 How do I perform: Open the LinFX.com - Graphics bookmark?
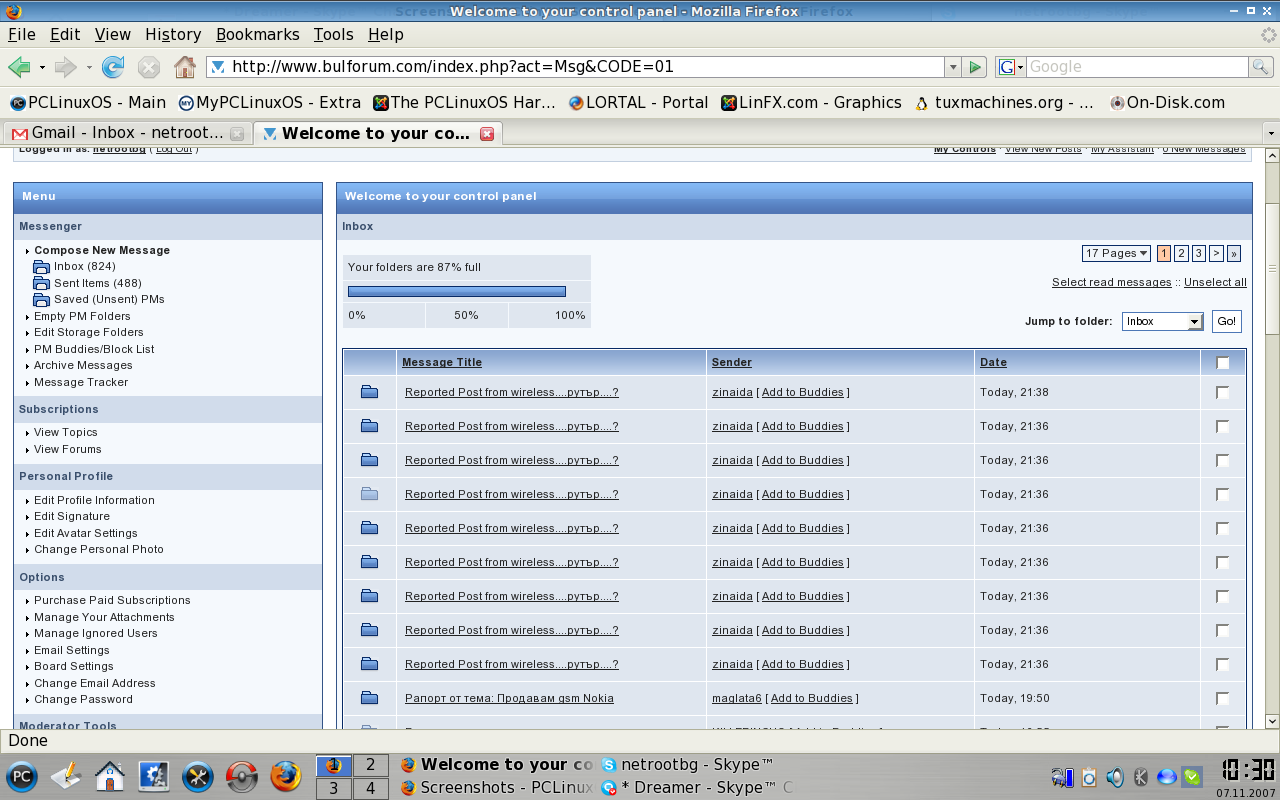click(811, 102)
